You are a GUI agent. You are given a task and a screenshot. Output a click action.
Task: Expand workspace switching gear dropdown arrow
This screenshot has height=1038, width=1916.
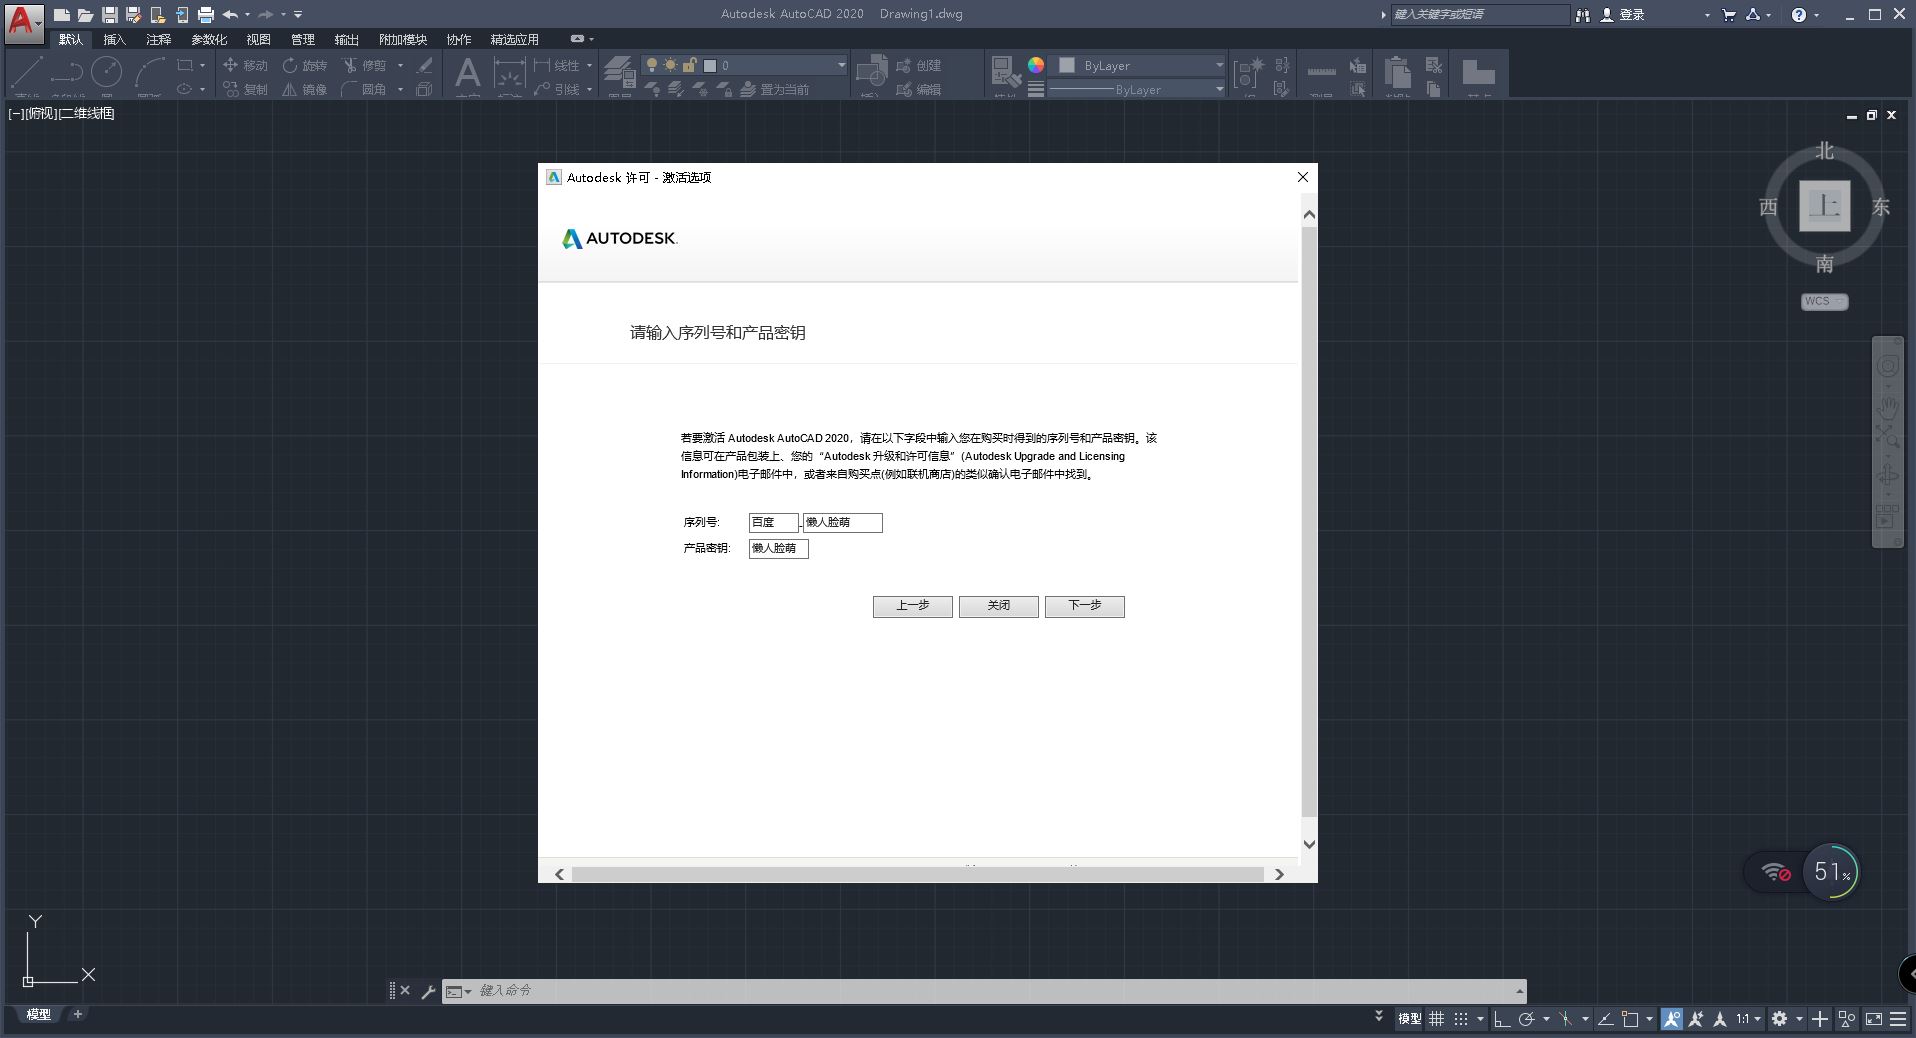tap(1799, 1019)
